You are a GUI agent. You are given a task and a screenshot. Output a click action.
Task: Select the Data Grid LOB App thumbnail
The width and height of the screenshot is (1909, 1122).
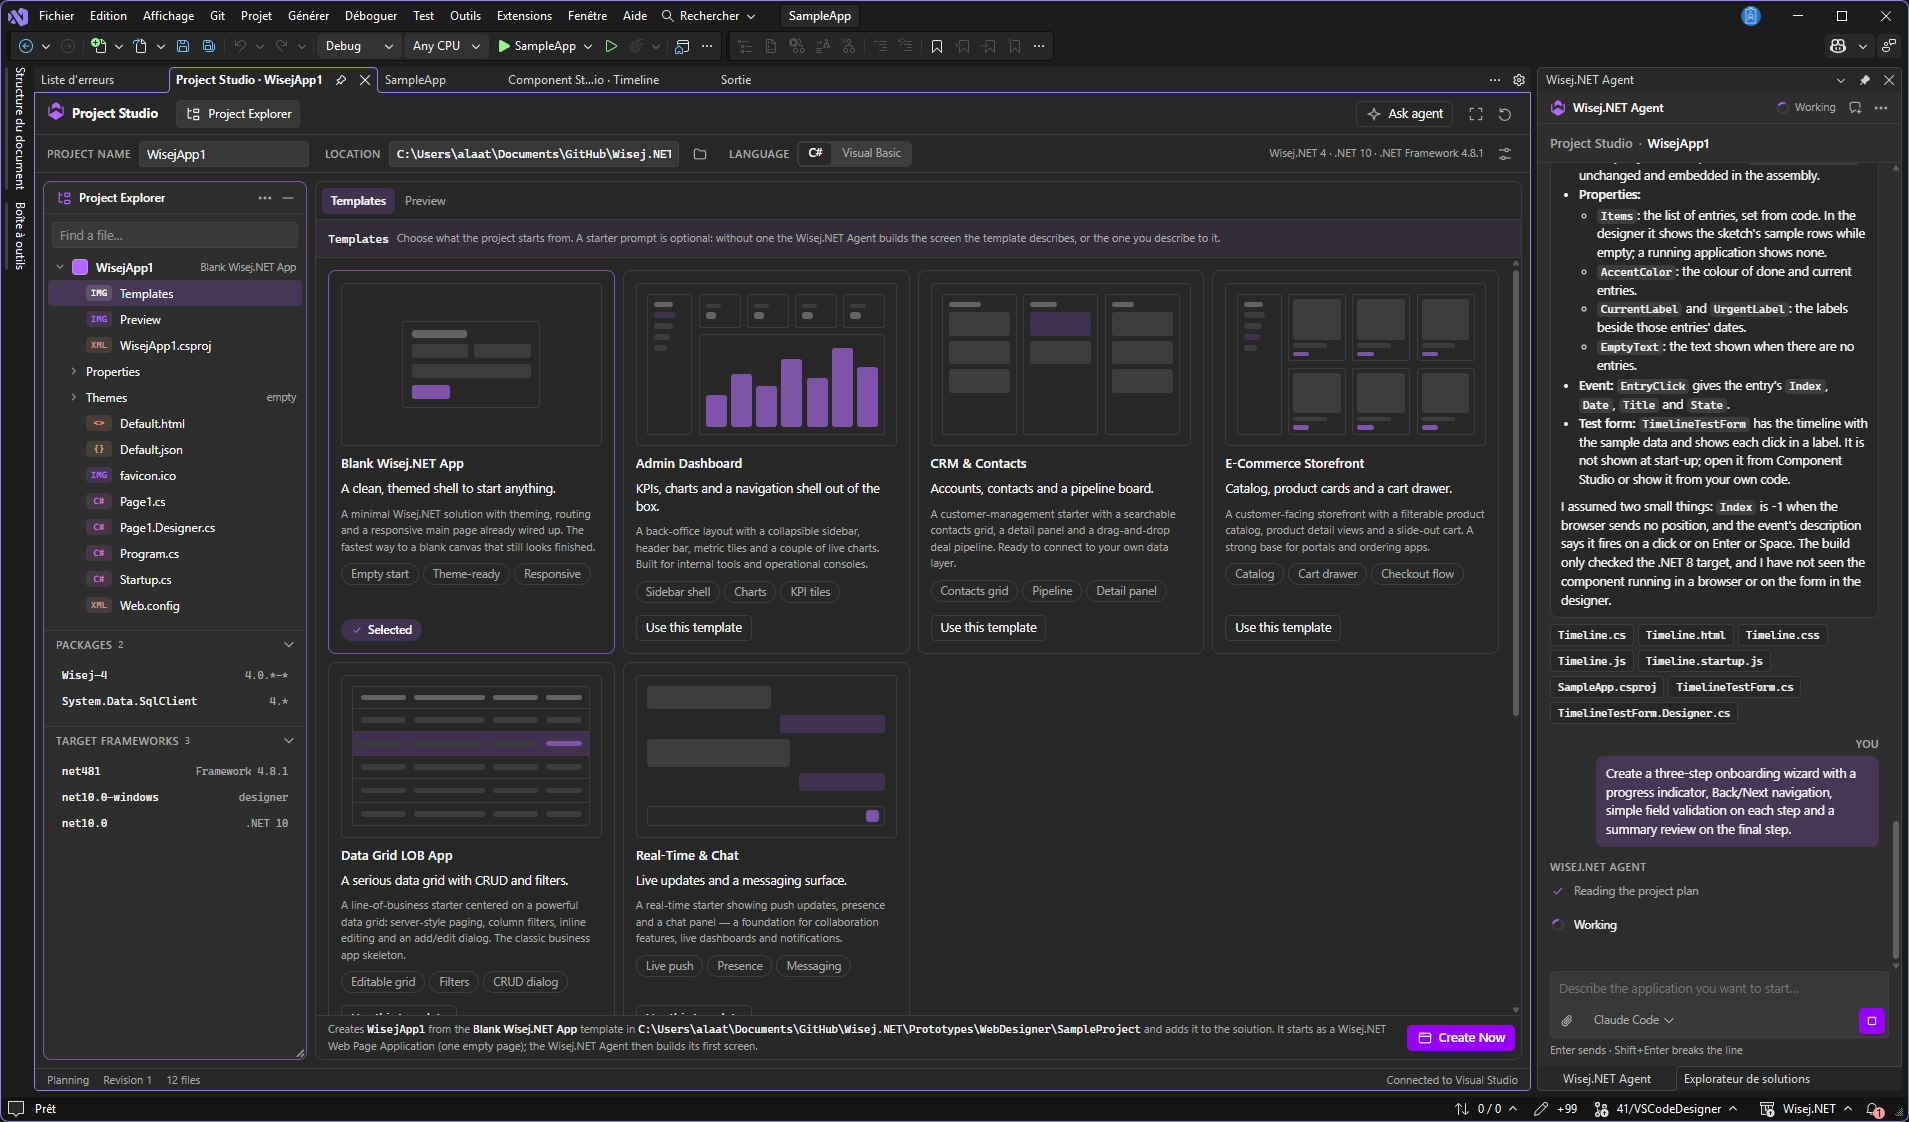click(471, 756)
